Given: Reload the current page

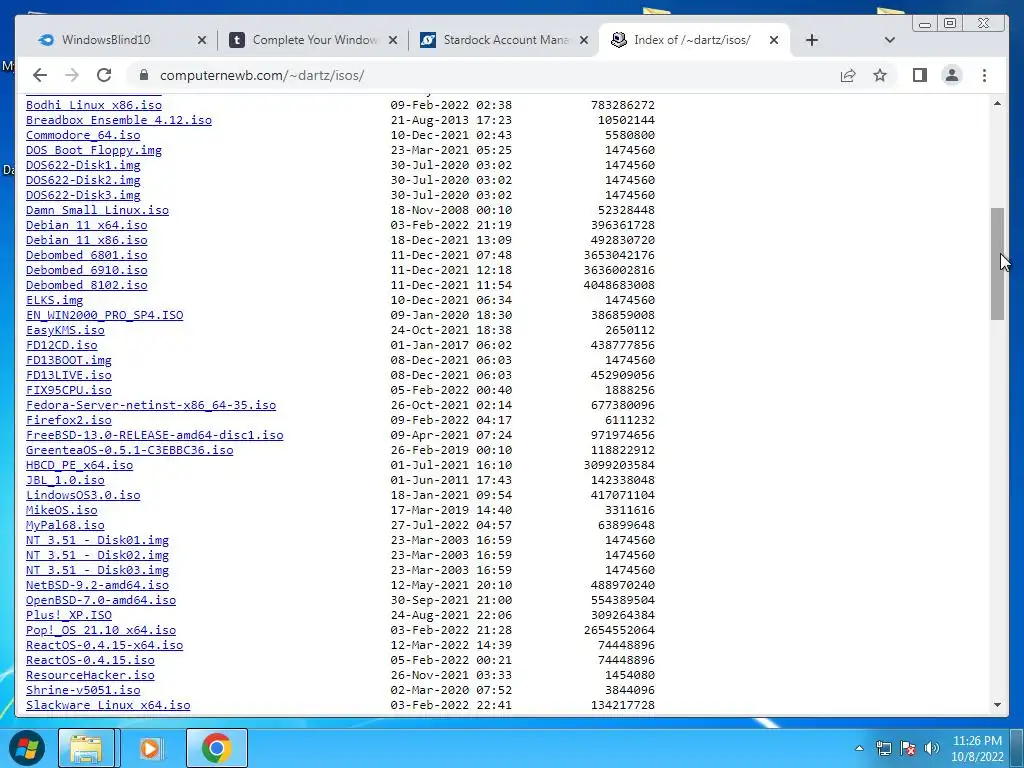Looking at the screenshot, I should [x=104, y=75].
